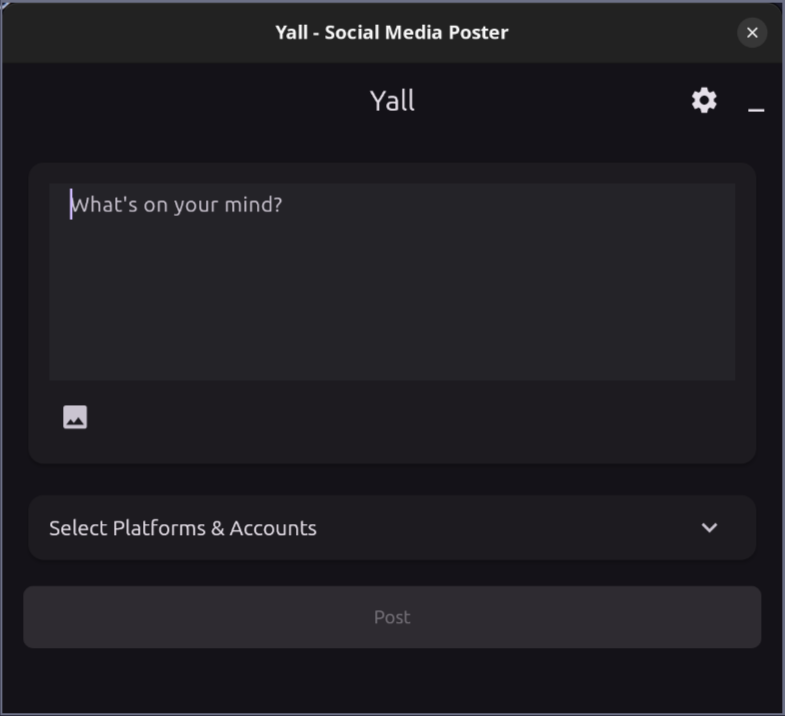Click inside the post compose area

pos(392,282)
